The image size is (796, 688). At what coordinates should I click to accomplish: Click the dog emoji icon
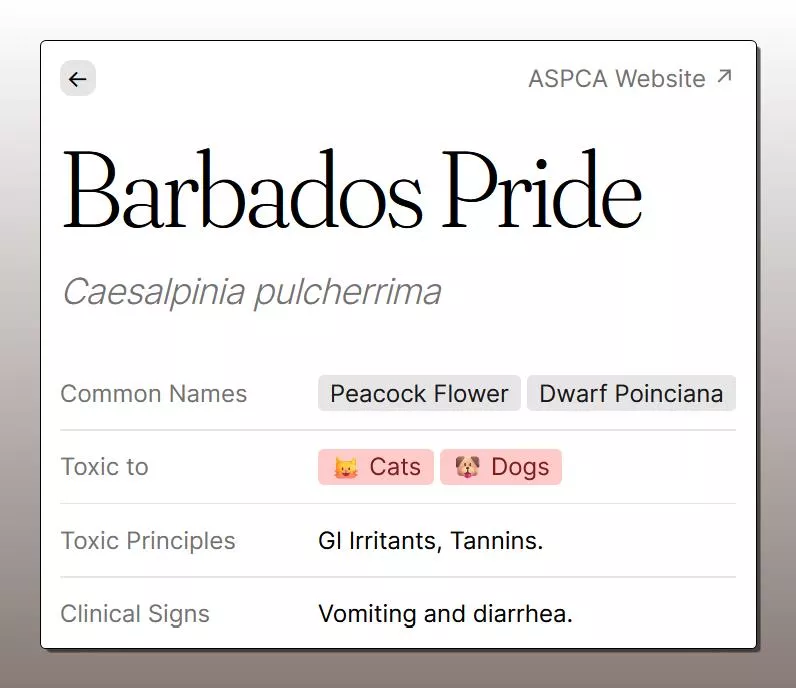467,467
